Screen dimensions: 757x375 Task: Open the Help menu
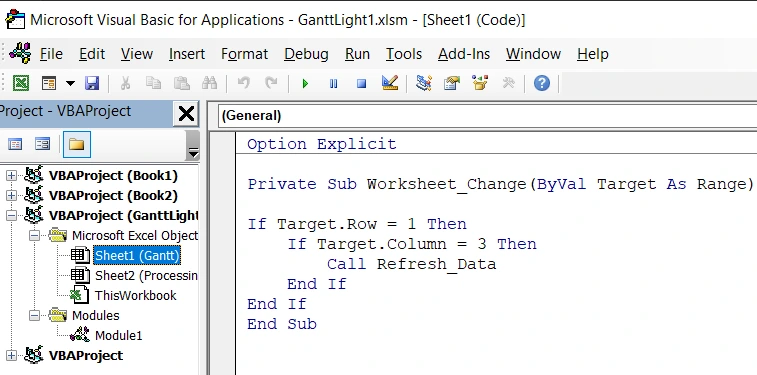(x=592, y=54)
